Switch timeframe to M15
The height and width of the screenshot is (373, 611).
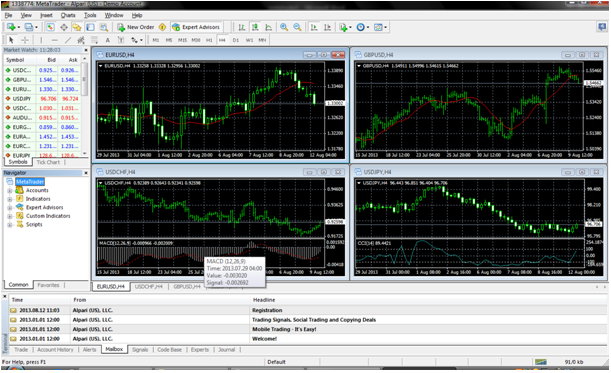182,40
